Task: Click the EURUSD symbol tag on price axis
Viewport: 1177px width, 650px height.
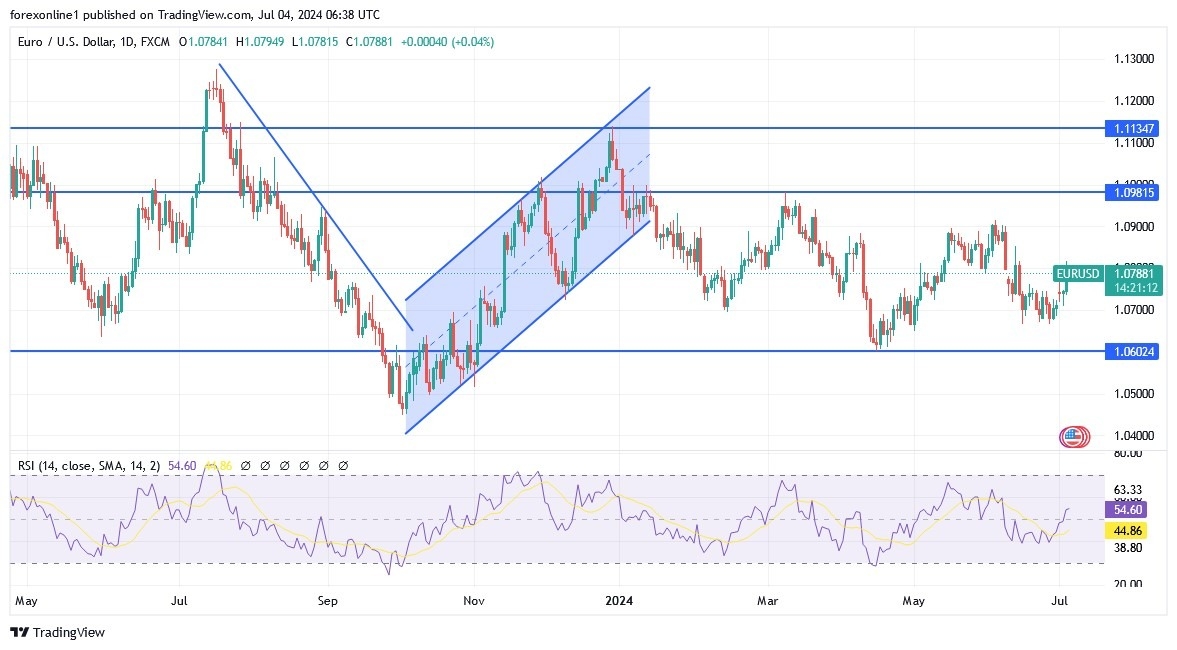Action: click(x=1077, y=273)
